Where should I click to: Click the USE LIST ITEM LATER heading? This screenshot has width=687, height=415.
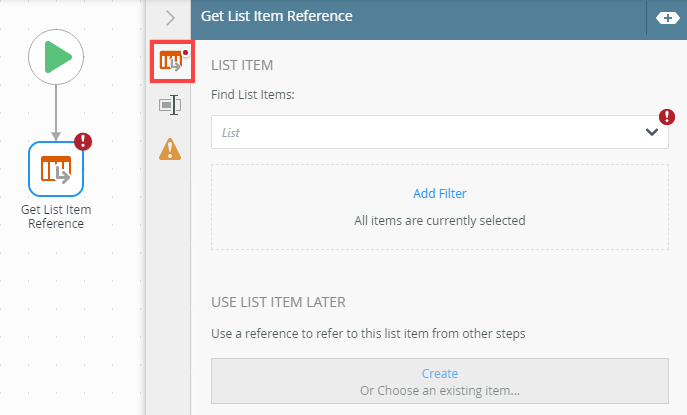(279, 301)
